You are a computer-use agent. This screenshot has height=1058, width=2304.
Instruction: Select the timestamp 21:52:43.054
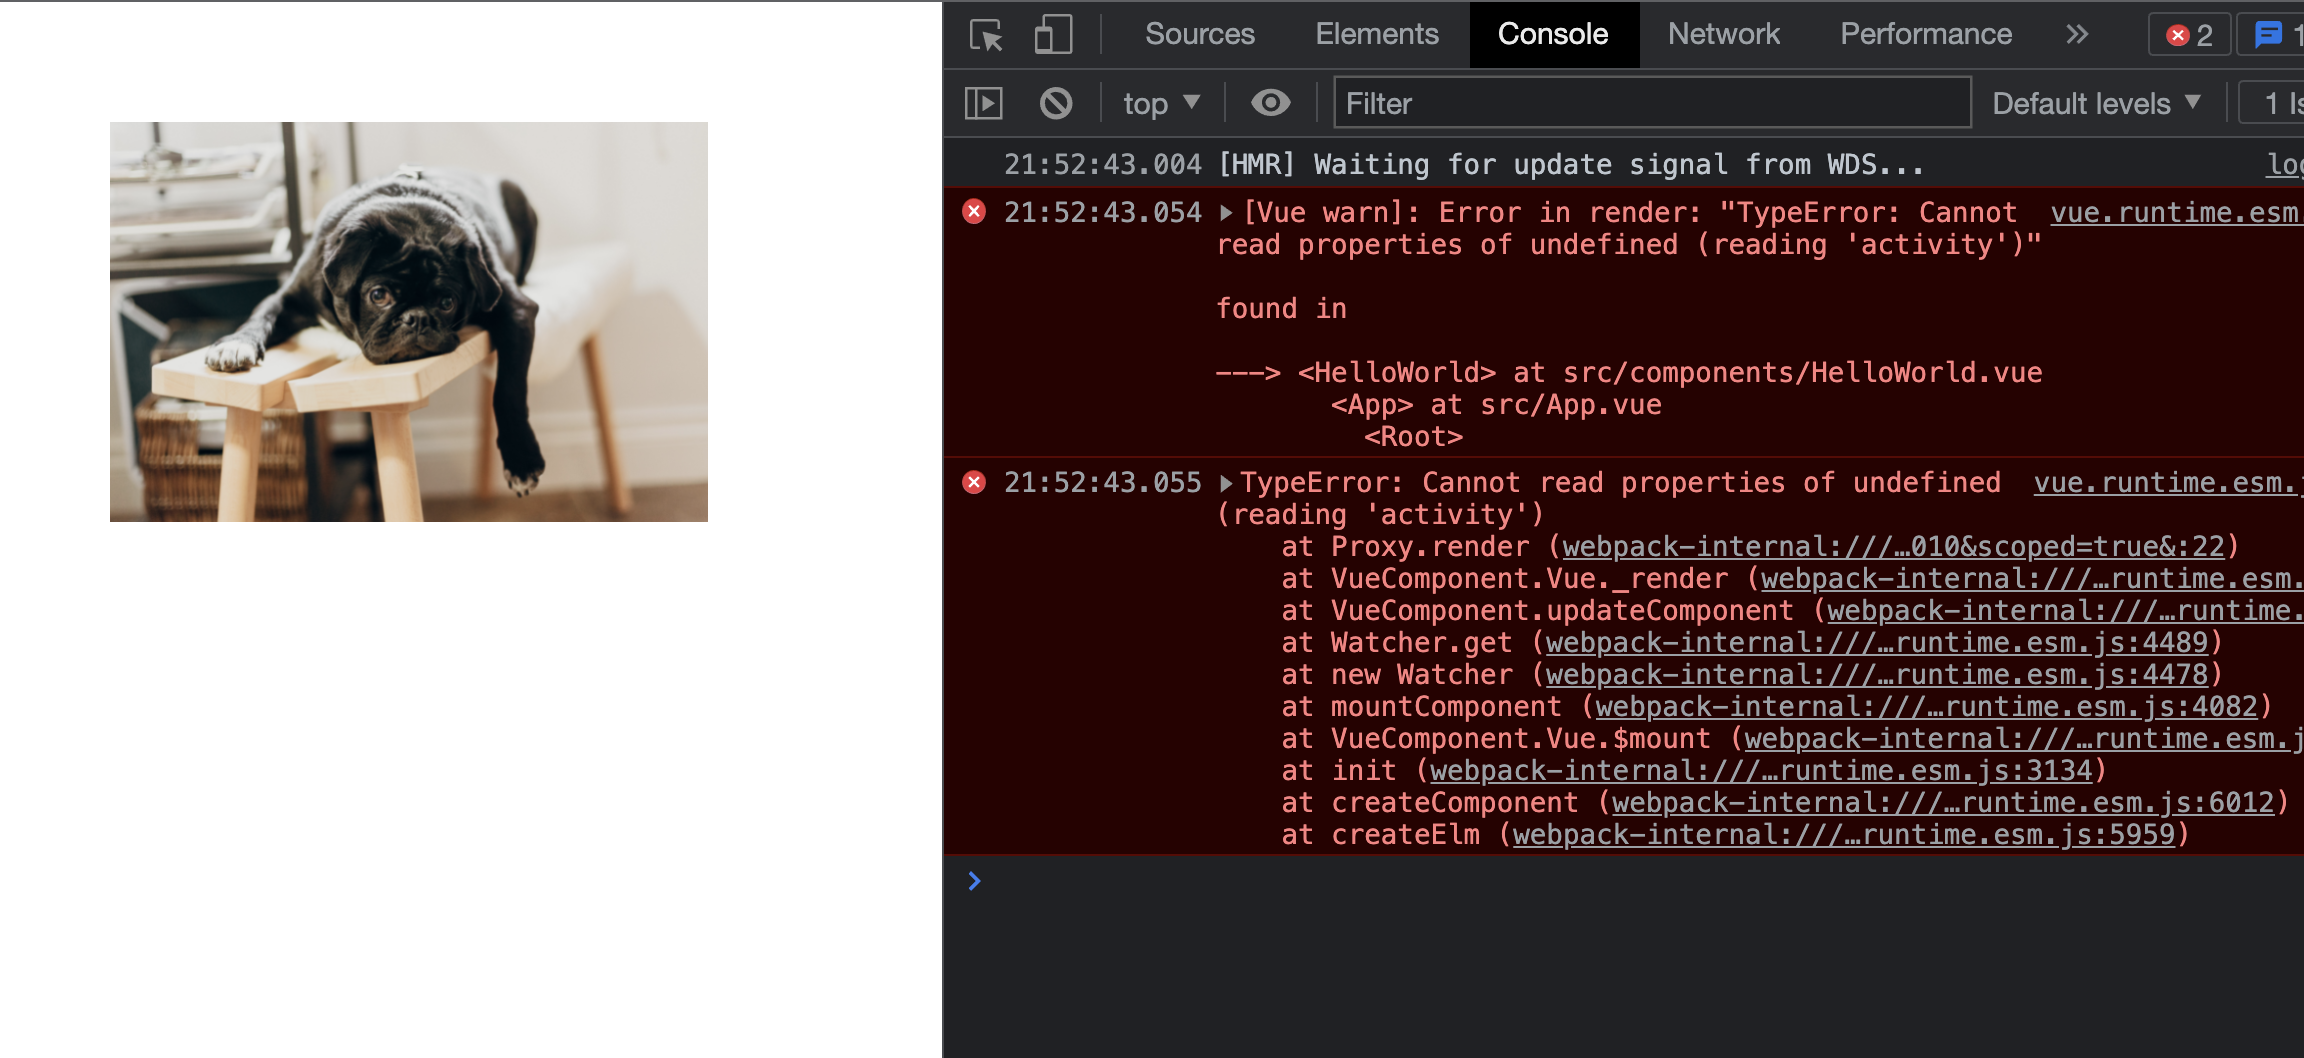(1103, 213)
